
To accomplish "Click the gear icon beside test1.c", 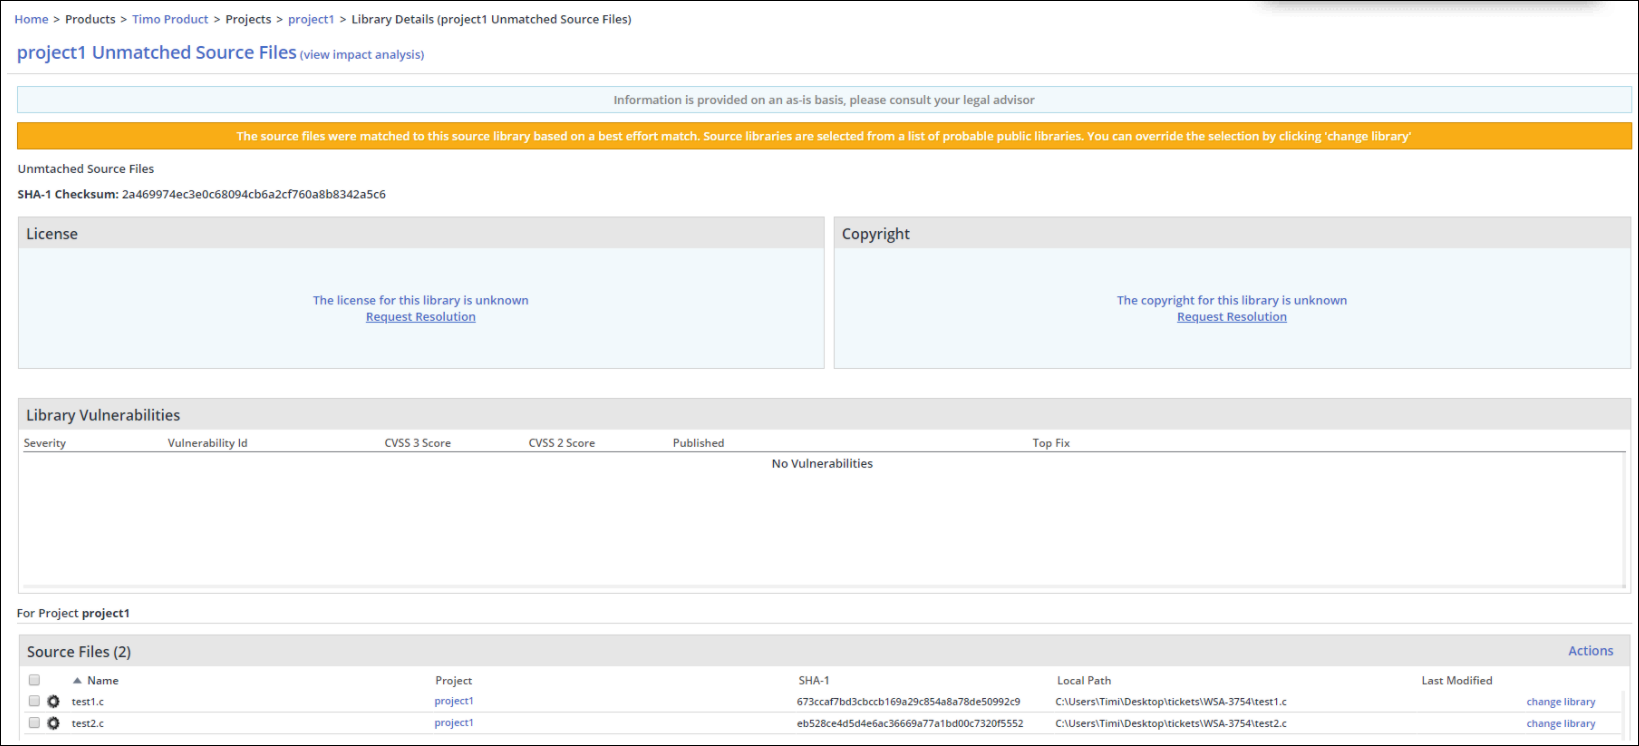I will click(54, 702).
